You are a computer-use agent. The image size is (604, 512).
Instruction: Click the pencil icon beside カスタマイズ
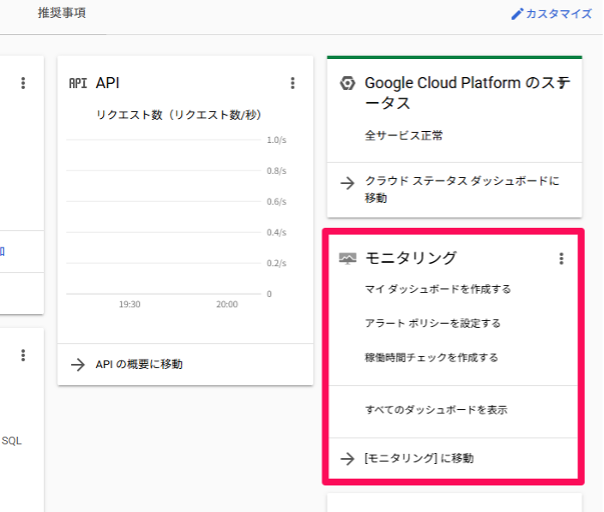click(x=517, y=14)
